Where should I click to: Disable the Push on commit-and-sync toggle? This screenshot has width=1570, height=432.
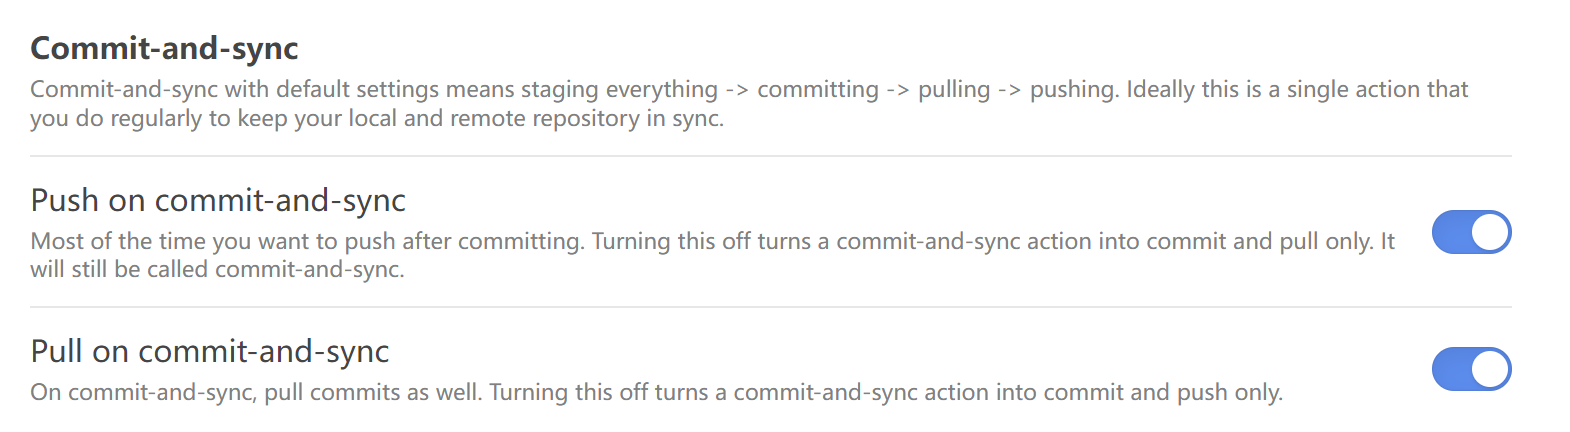coord(1470,232)
